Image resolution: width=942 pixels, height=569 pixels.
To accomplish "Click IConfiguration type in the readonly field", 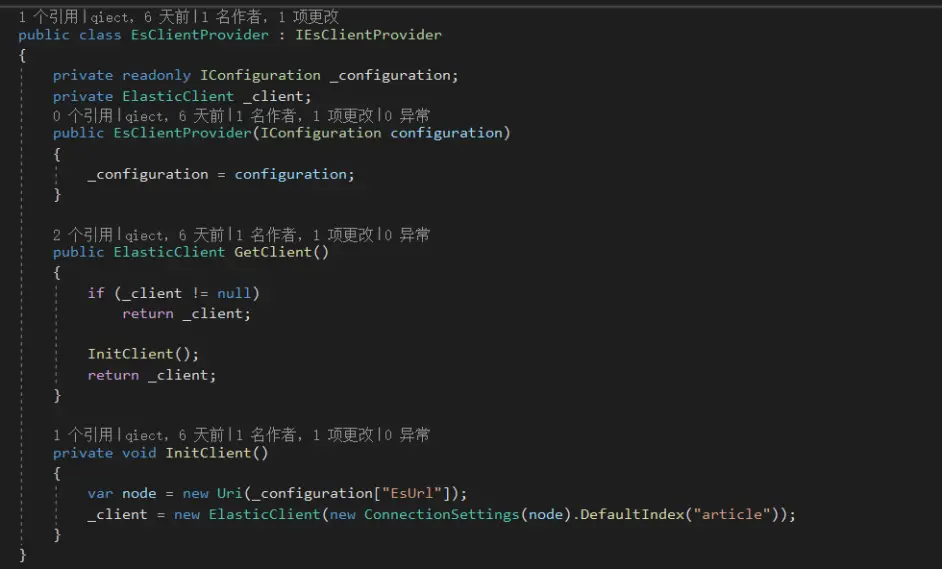I will pos(260,76).
